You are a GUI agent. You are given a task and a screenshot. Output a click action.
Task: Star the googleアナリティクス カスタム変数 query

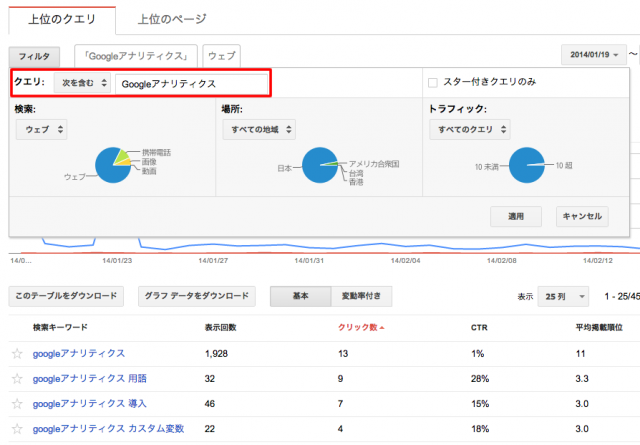tap(17, 429)
